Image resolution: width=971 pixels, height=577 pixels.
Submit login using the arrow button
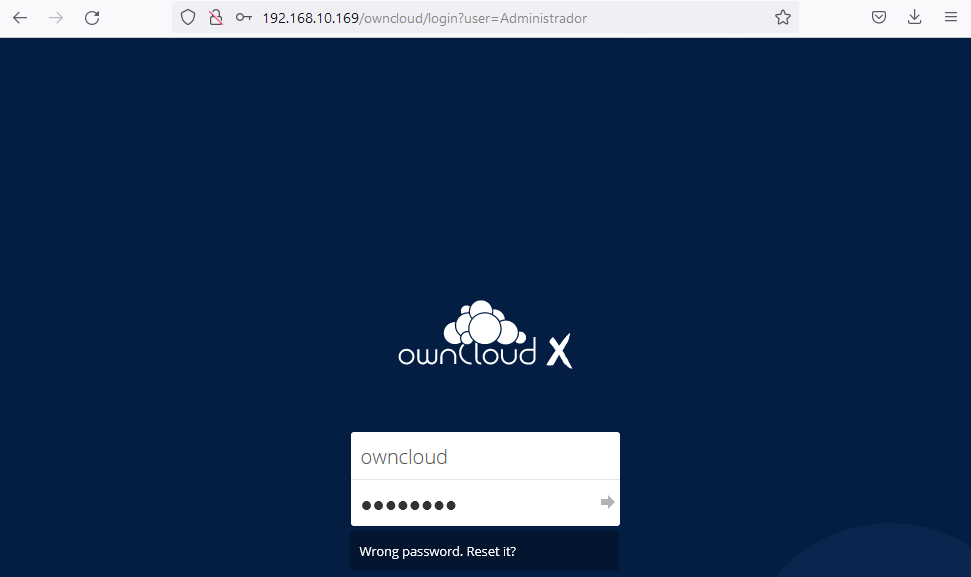pyautogui.click(x=607, y=502)
